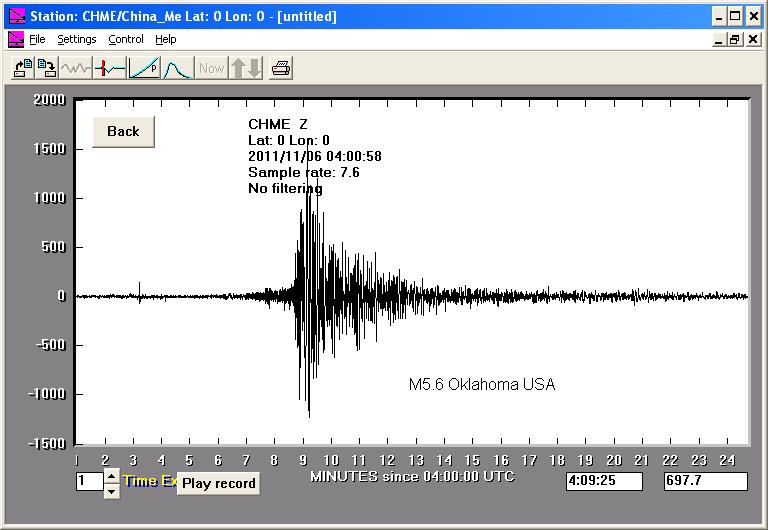
Task: Click the save/export record icon
Action: pyautogui.click(x=46, y=68)
